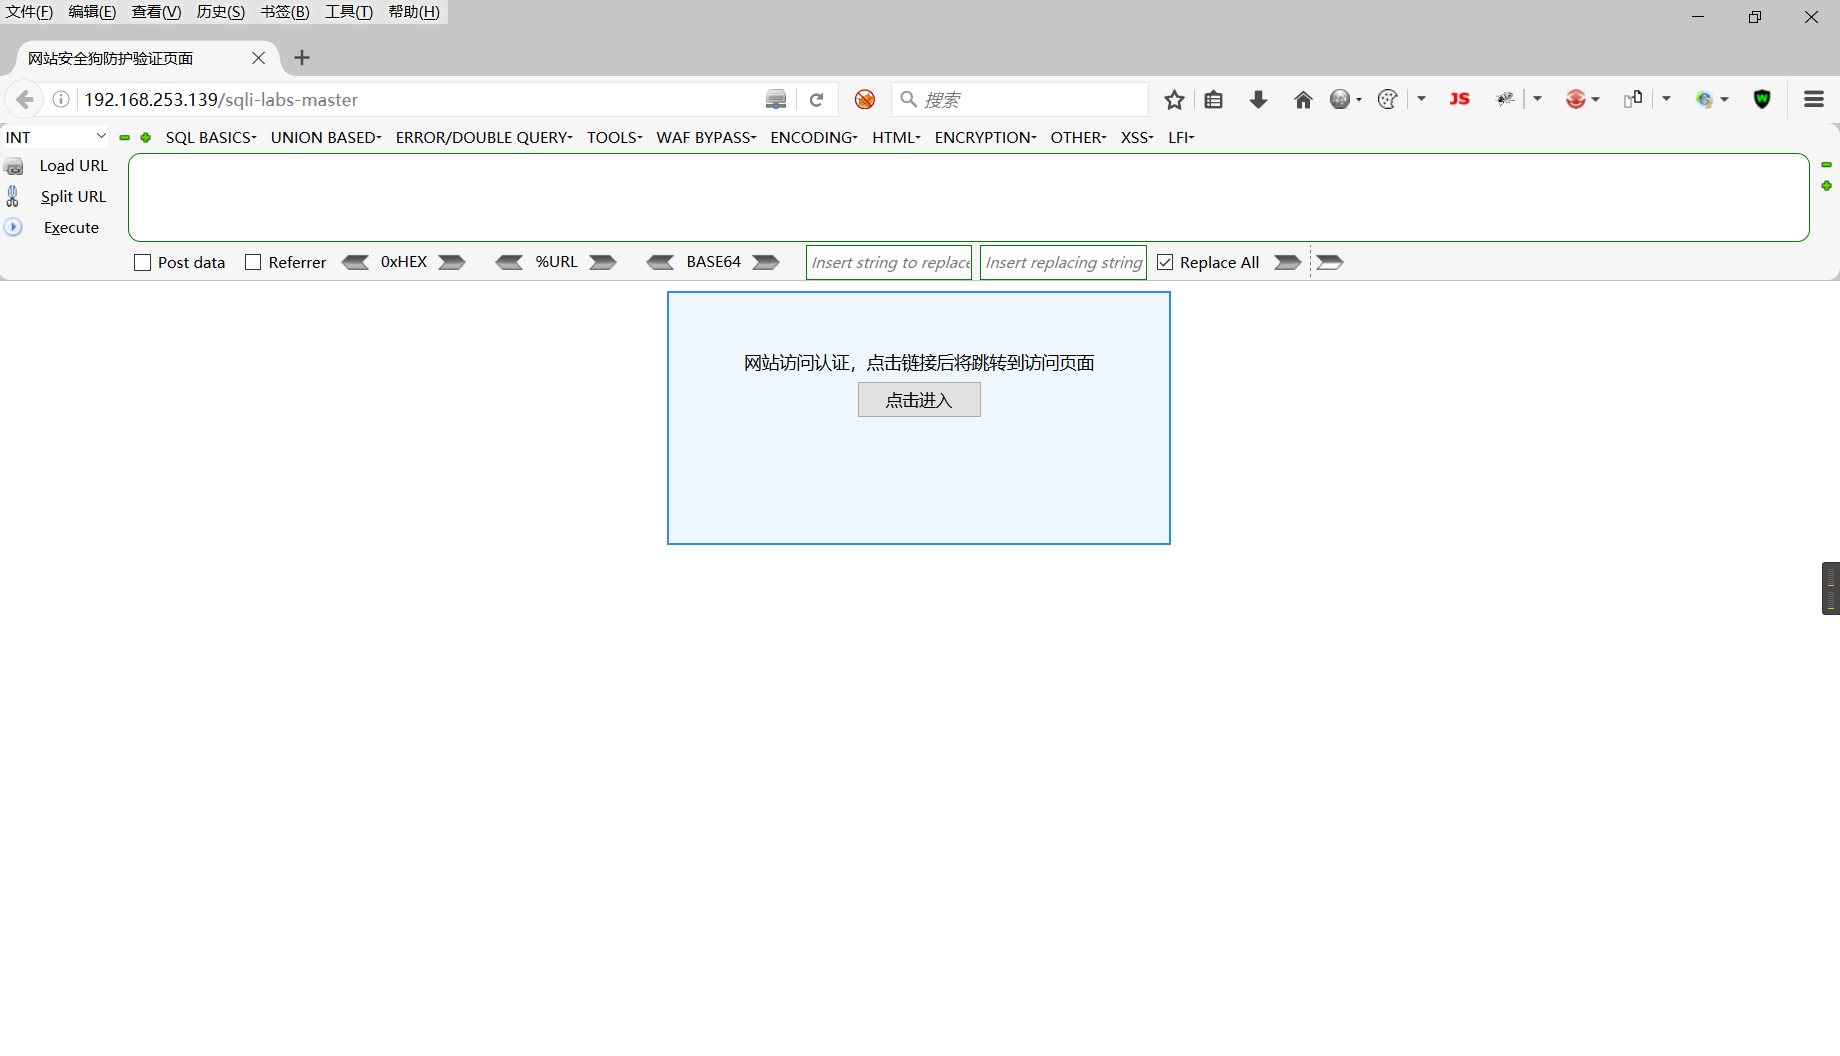Screen dimensions: 1840x1056
Task: Open the Firefox hamburger menu
Action: pos(1813,99)
